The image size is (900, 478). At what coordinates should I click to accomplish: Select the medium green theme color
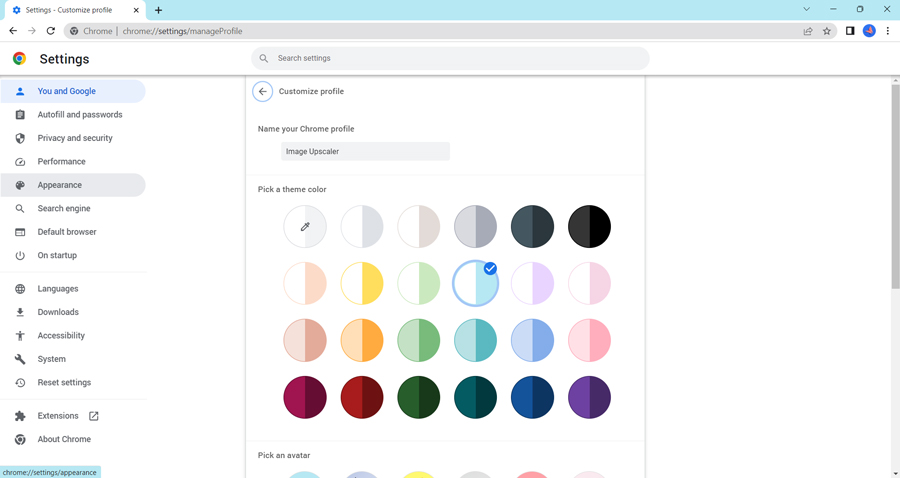(x=418, y=340)
